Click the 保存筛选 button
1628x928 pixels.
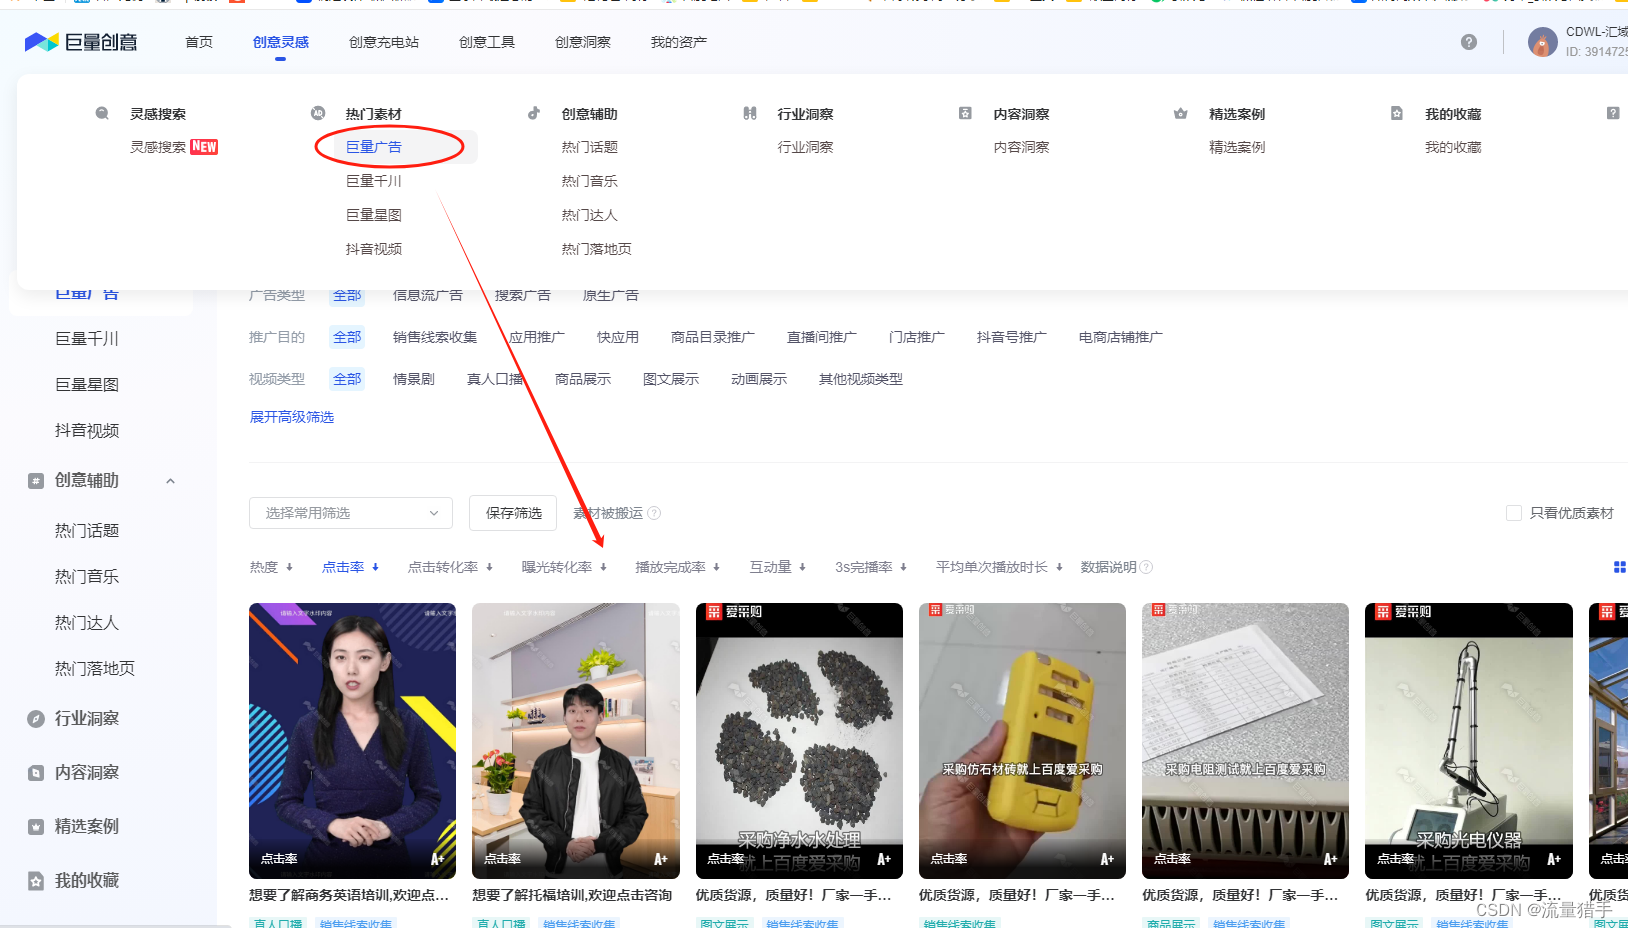[514, 513]
